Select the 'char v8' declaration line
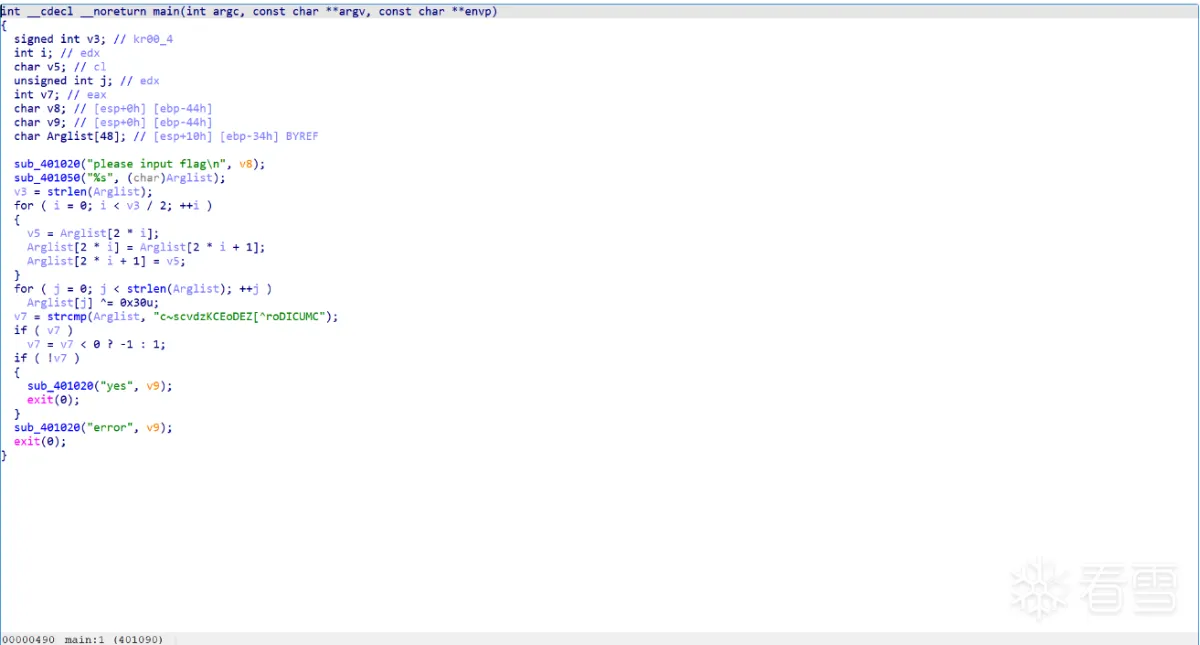Viewport: 1200px width, 645px height. (113, 109)
